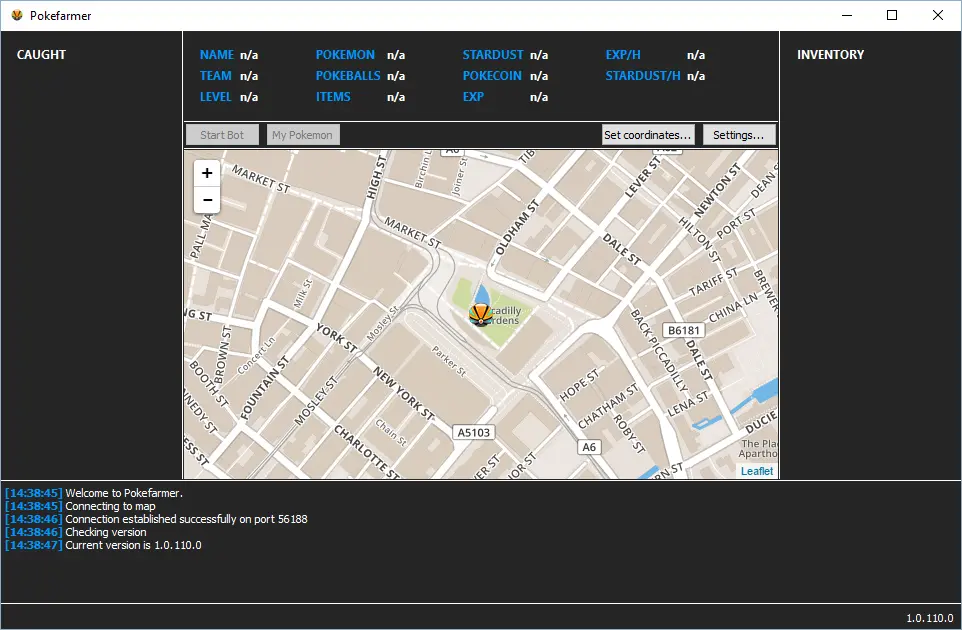Click the EXP/H stat label
The image size is (962, 630).
coord(623,55)
